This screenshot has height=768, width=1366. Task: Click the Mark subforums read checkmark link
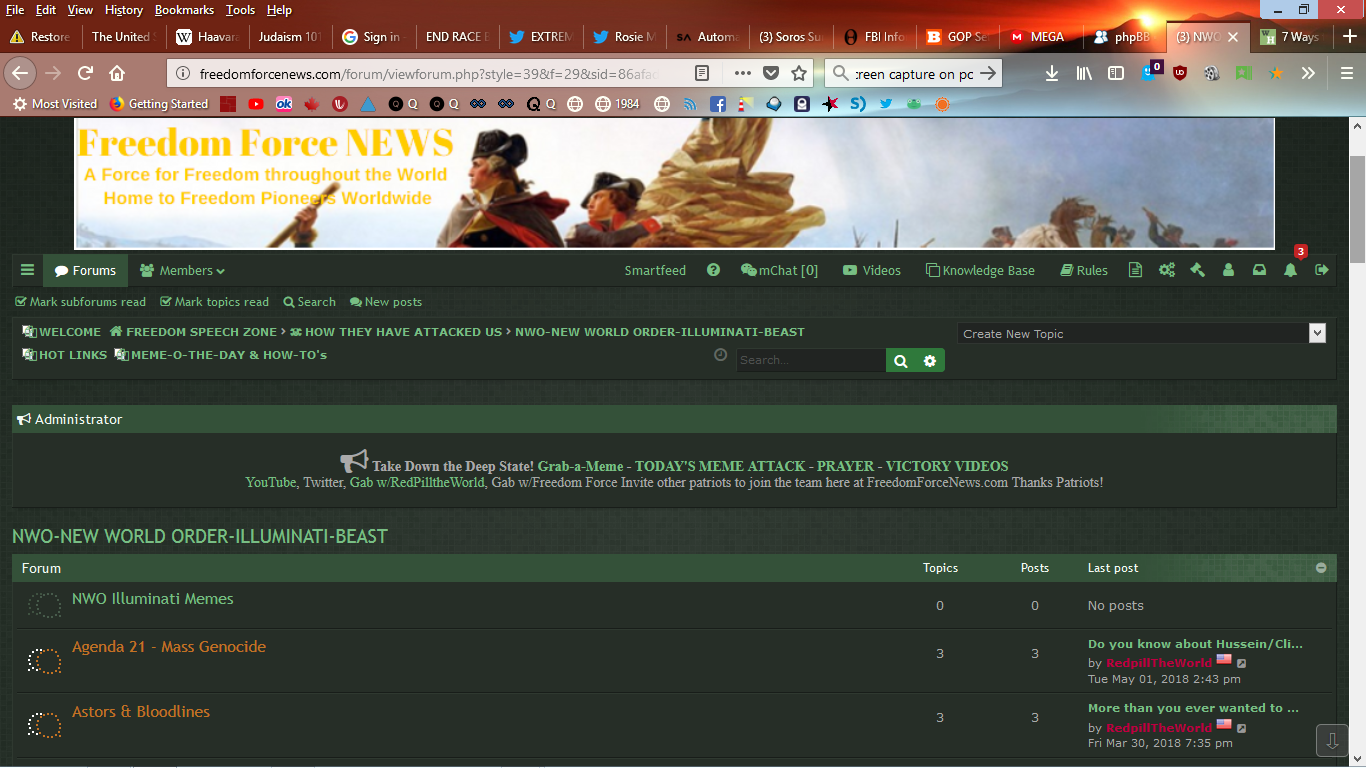[x=80, y=302]
